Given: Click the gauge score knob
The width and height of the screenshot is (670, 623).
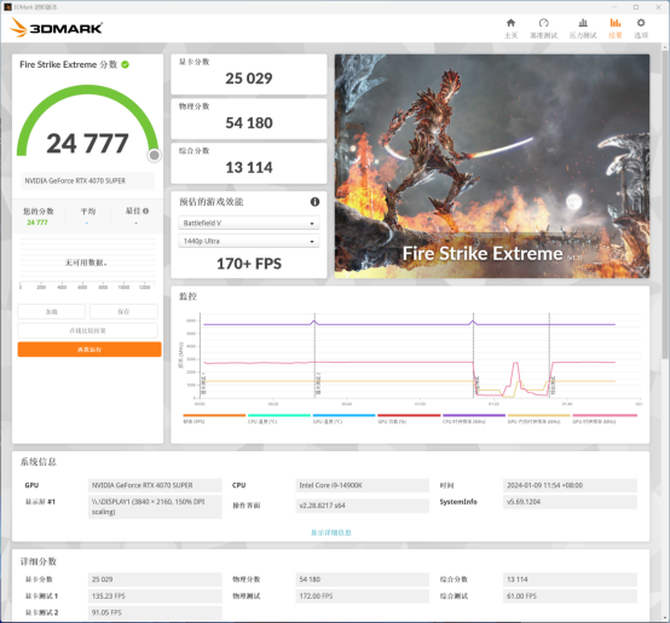Looking at the screenshot, I should click(x=154, y=156).
